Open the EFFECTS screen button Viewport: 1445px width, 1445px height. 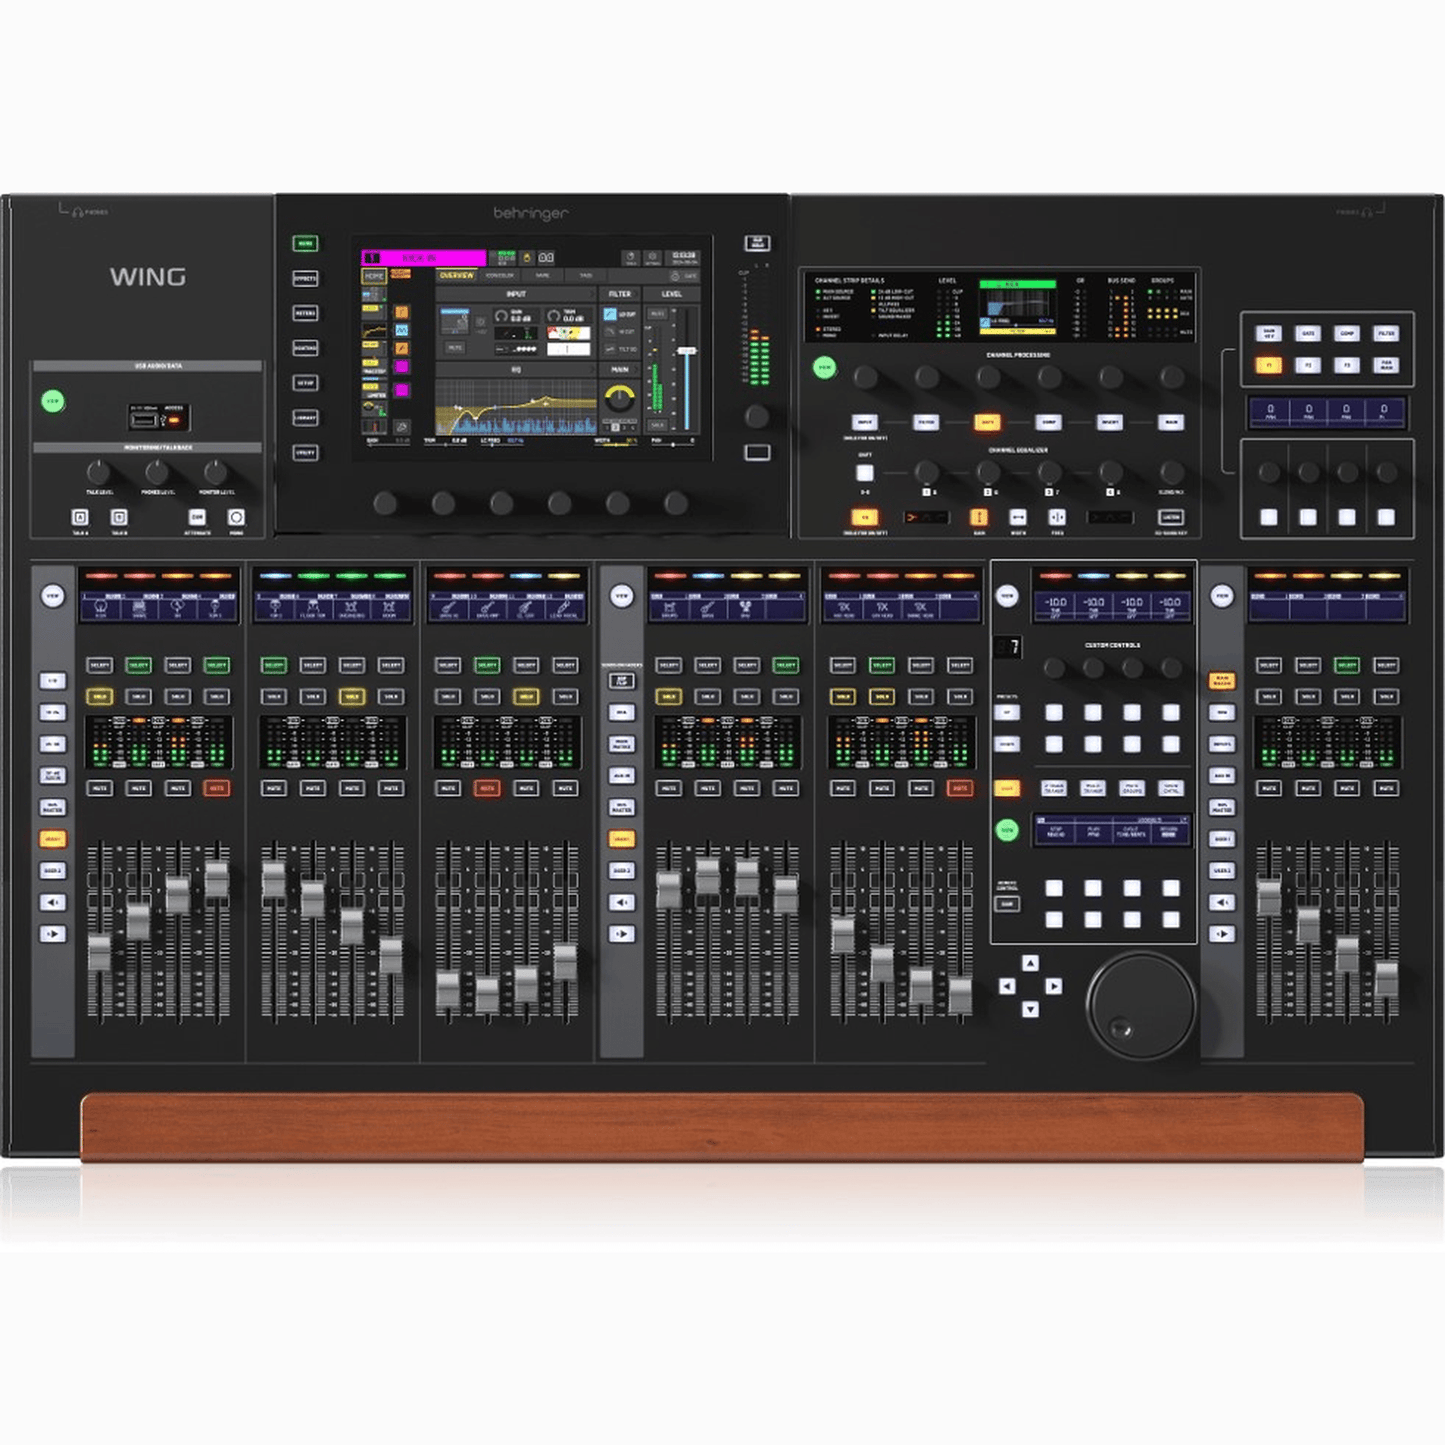304,278
